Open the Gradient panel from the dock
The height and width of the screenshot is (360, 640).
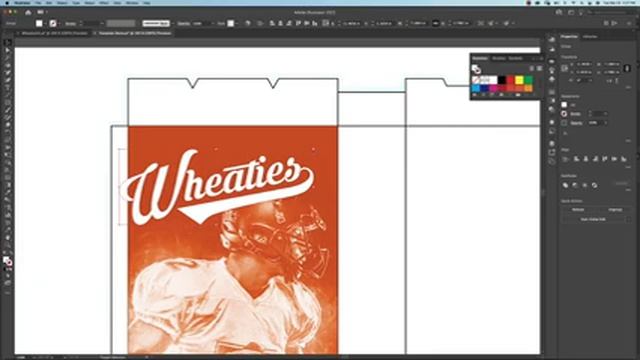(x=552, y=101)
